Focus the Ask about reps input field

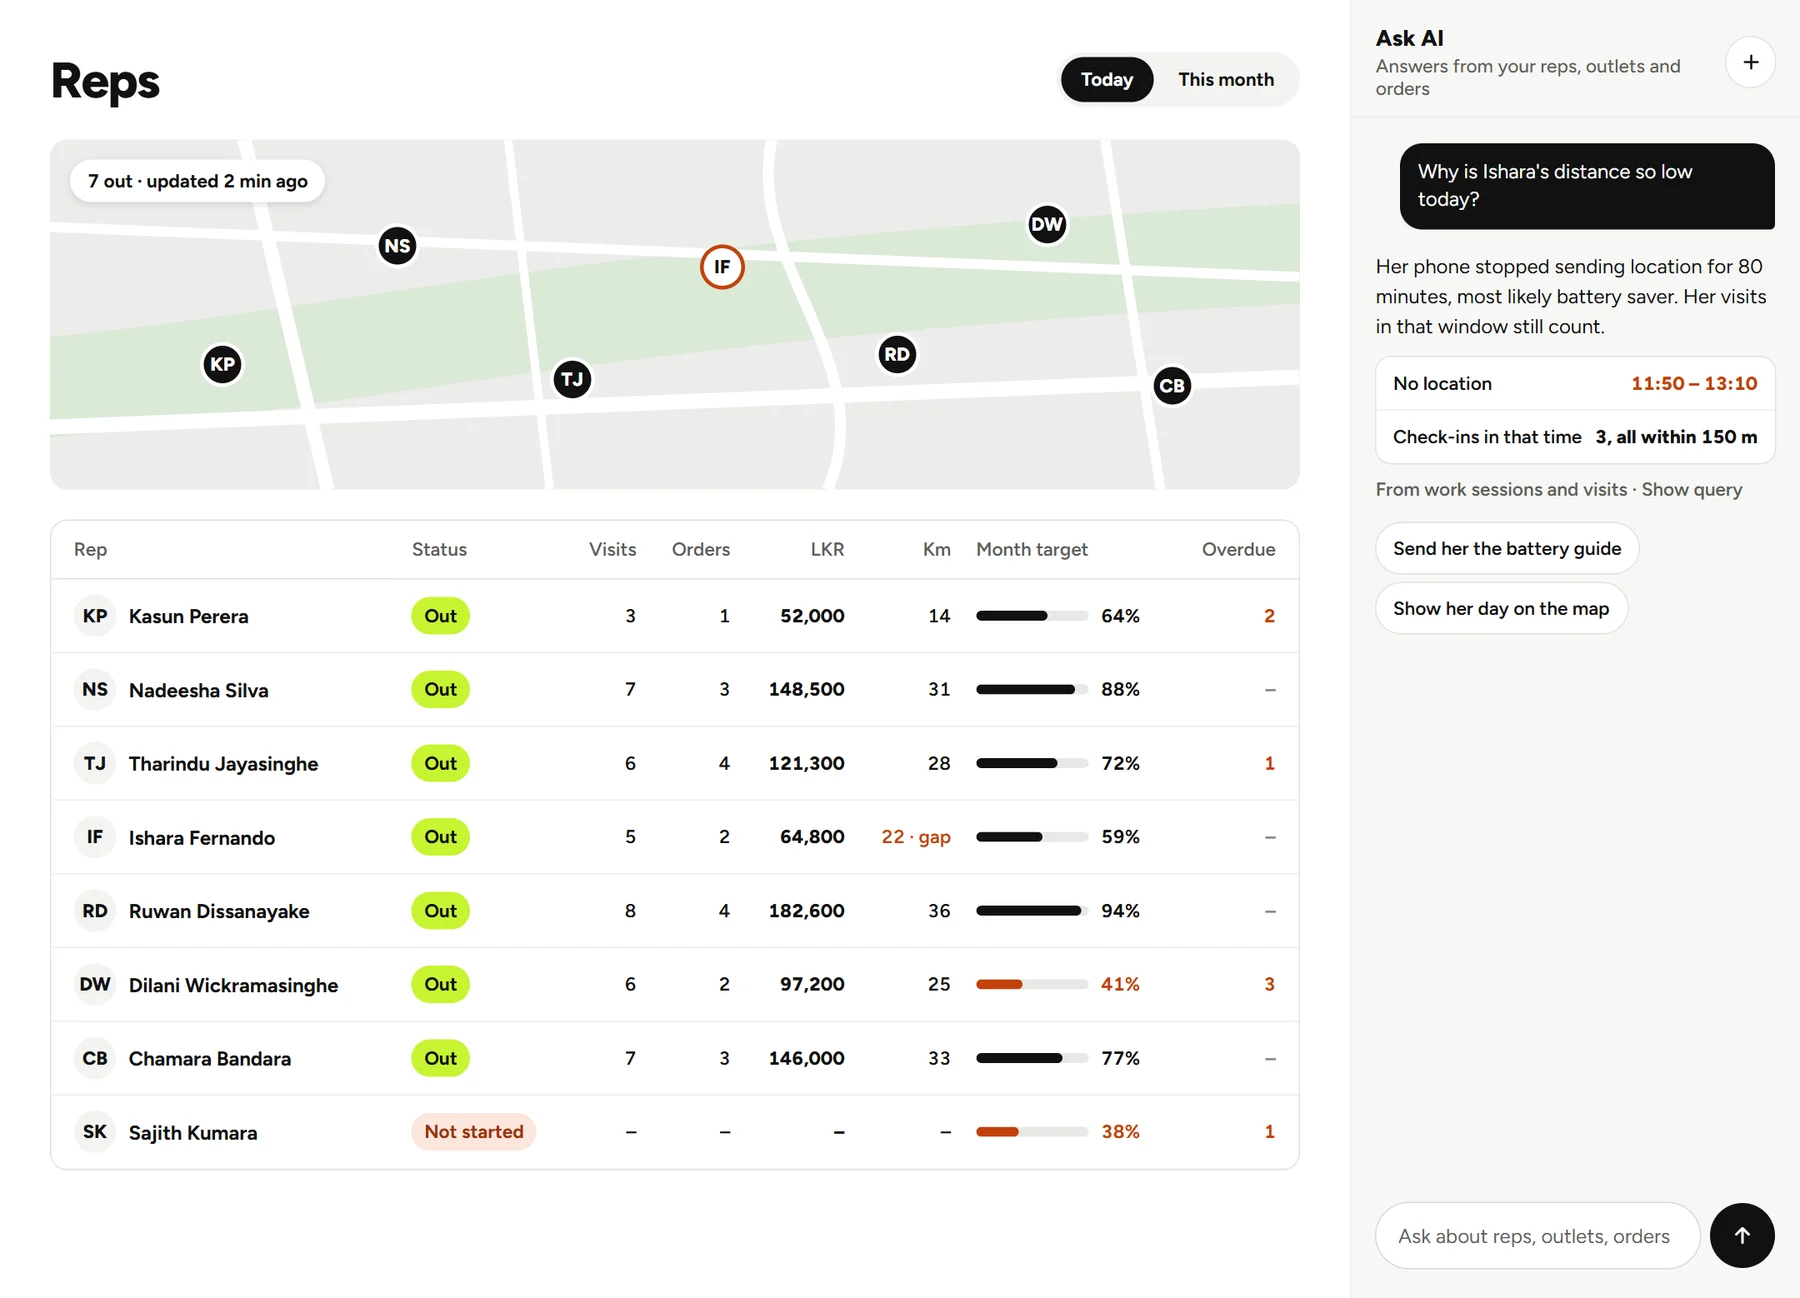coord(1537,1236)
